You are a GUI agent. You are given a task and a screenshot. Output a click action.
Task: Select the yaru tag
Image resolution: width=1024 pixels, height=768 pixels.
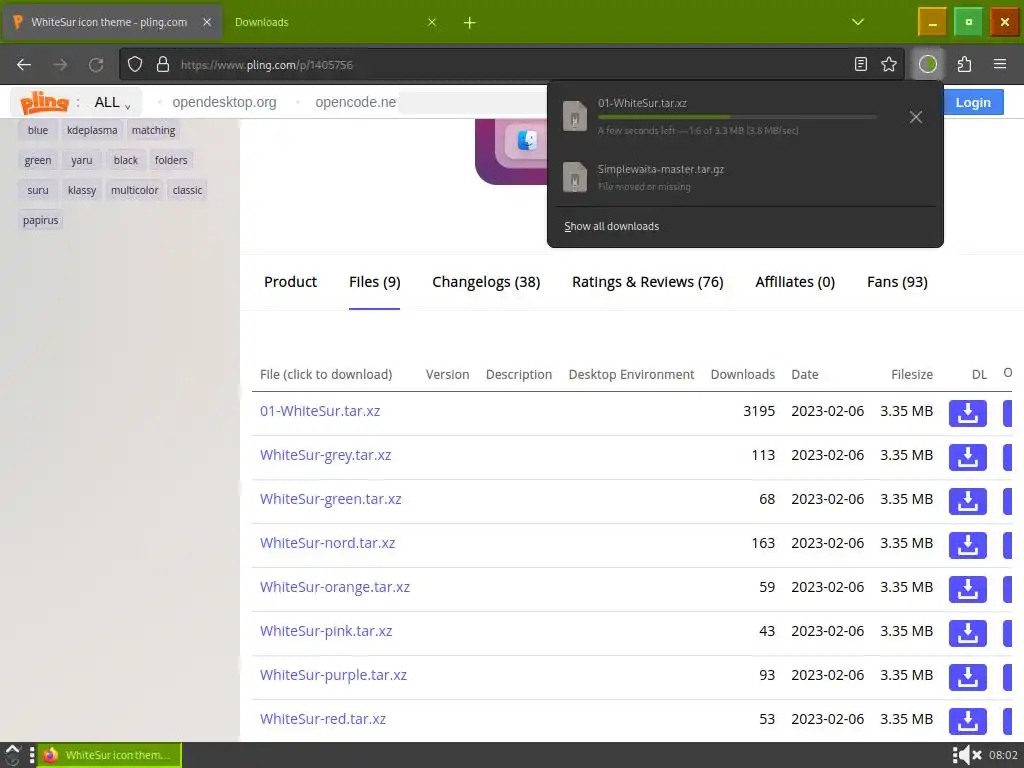(82, 160)
